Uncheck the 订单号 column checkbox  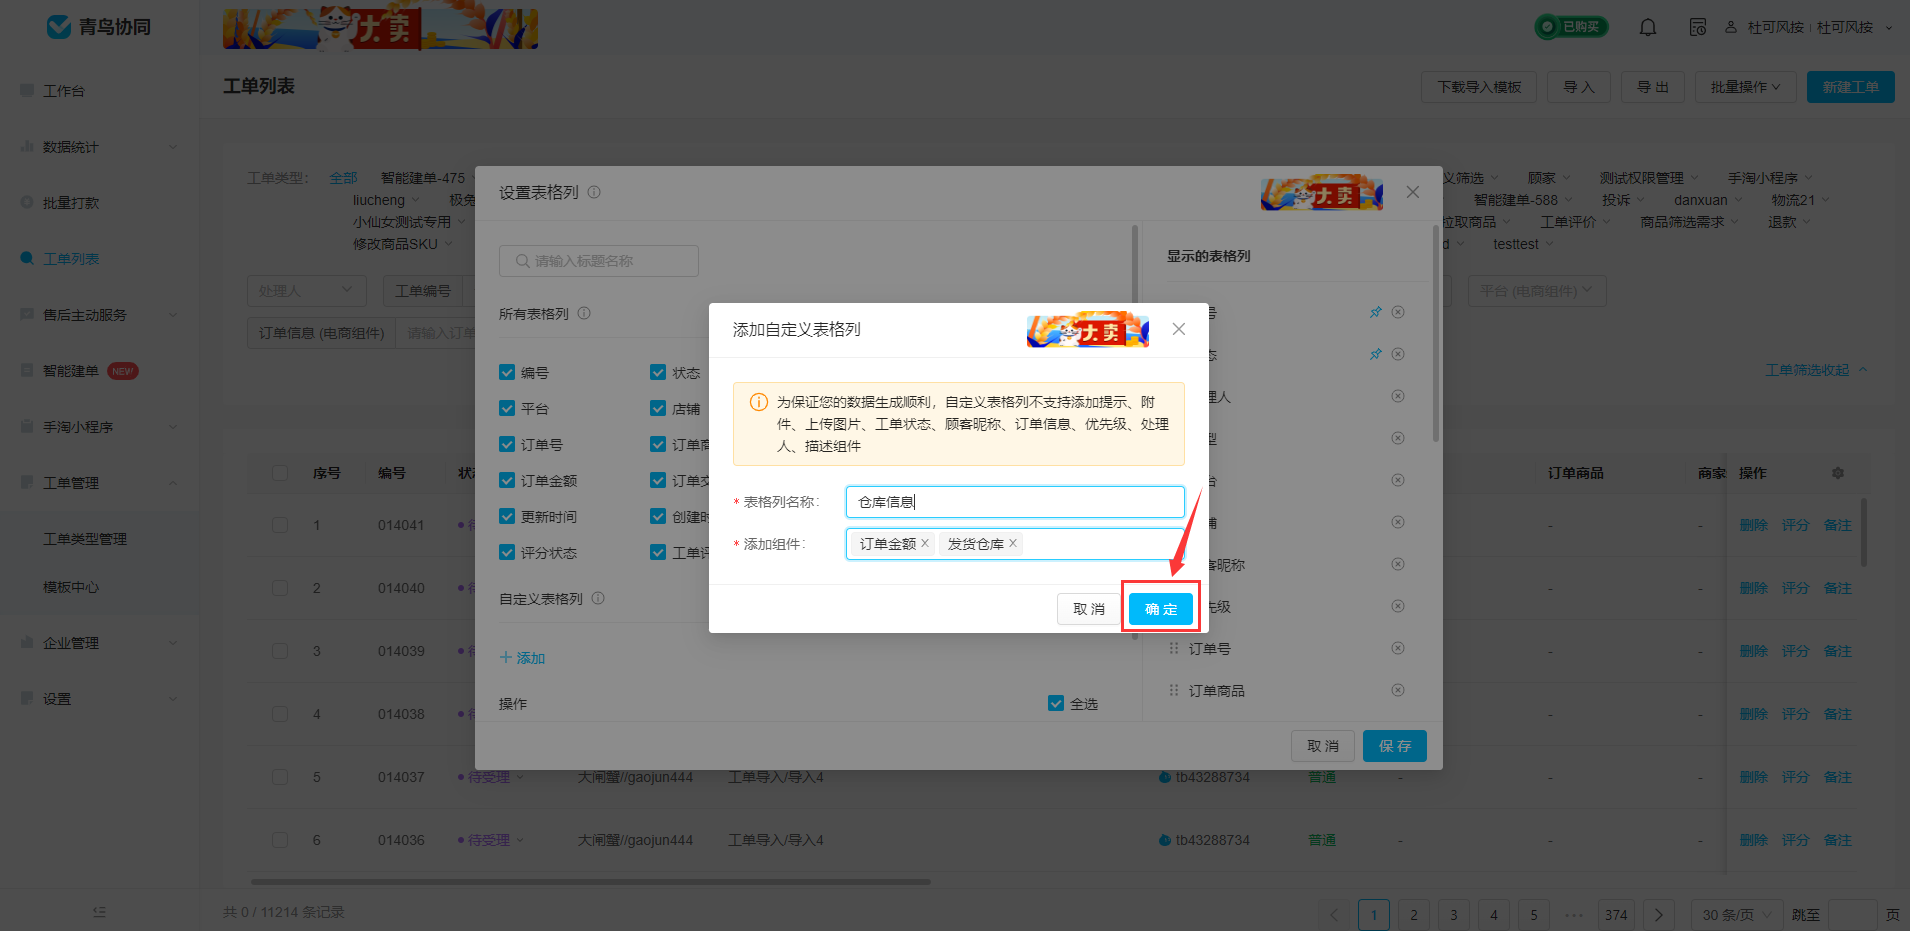(x=507, y=444)
